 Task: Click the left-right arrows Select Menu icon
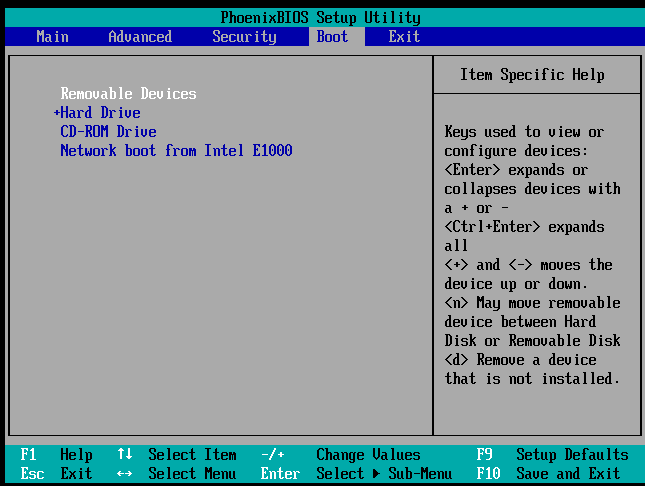(125, 474)
